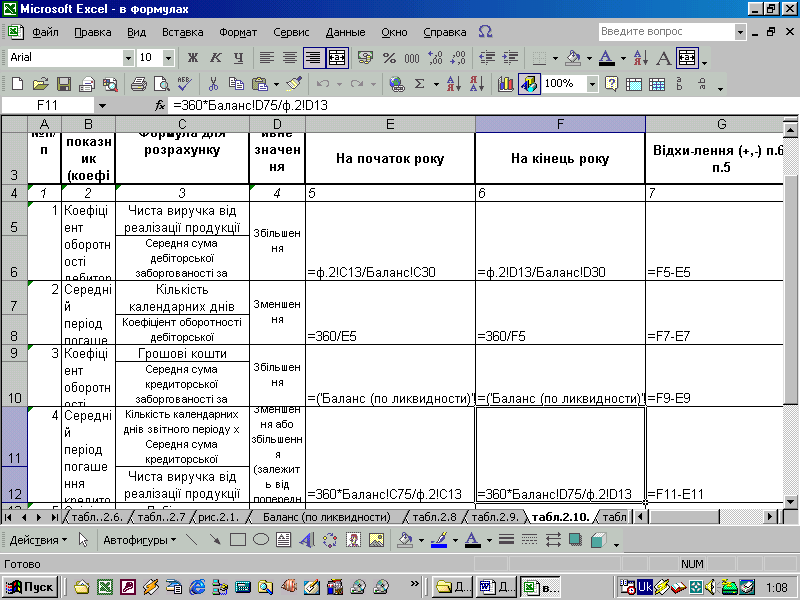Increase cell indent
Image resolution: width=800 pixels, height=600 pixels.
click(510, 58)
